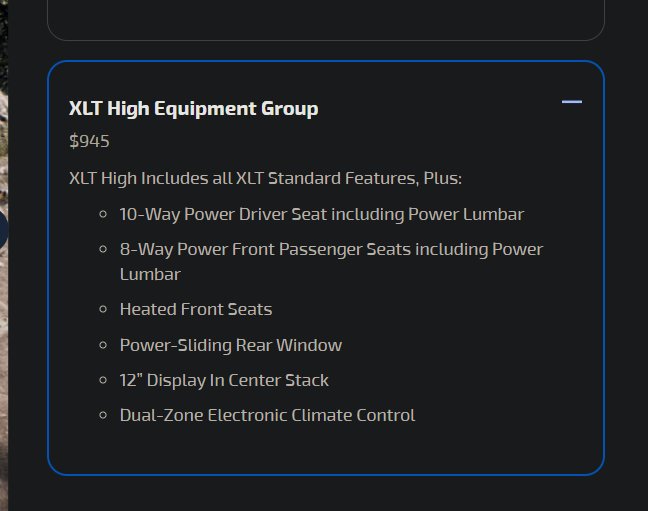Image resolution: width=648 pixels, height=511 pixels.
Task: Select the 12" Display In Center Stack item
Action: pyautogui.click(x=224, y=380)
